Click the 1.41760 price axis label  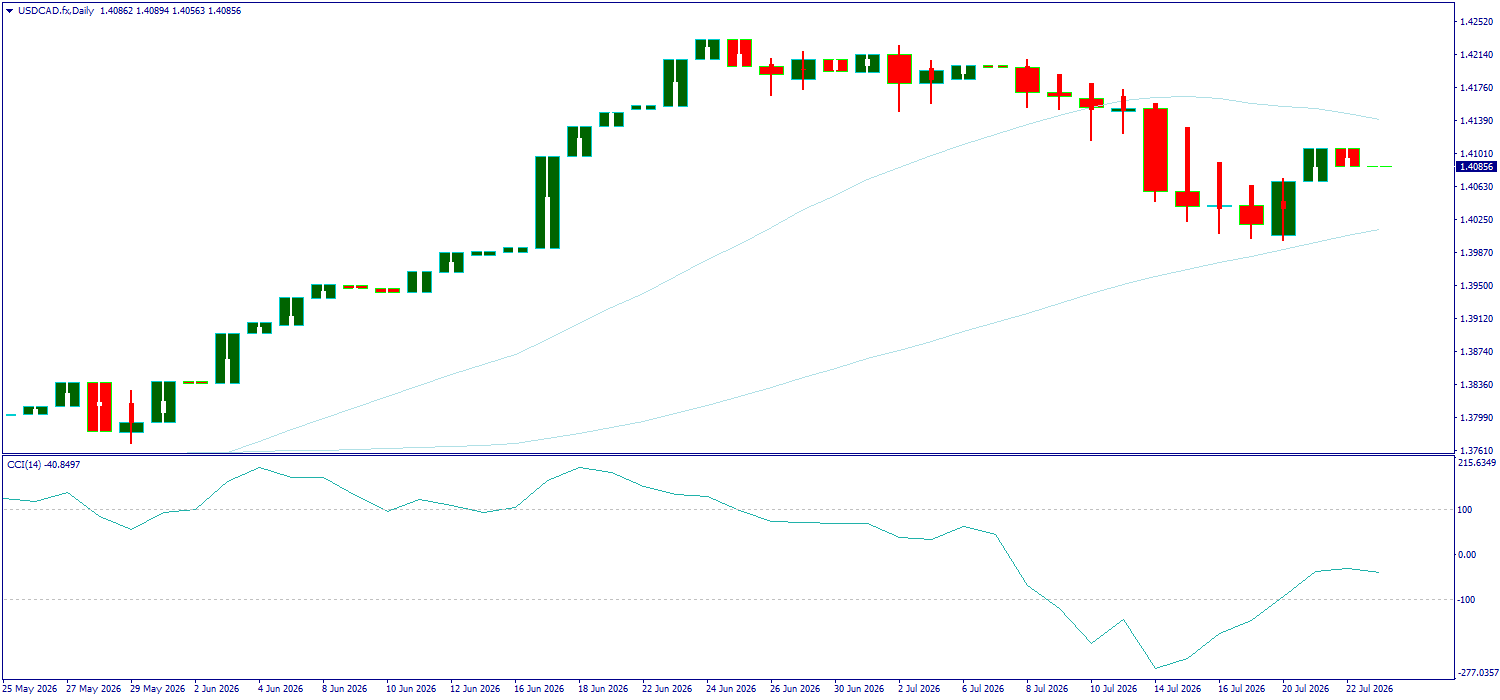click(x=1477, y=88)
